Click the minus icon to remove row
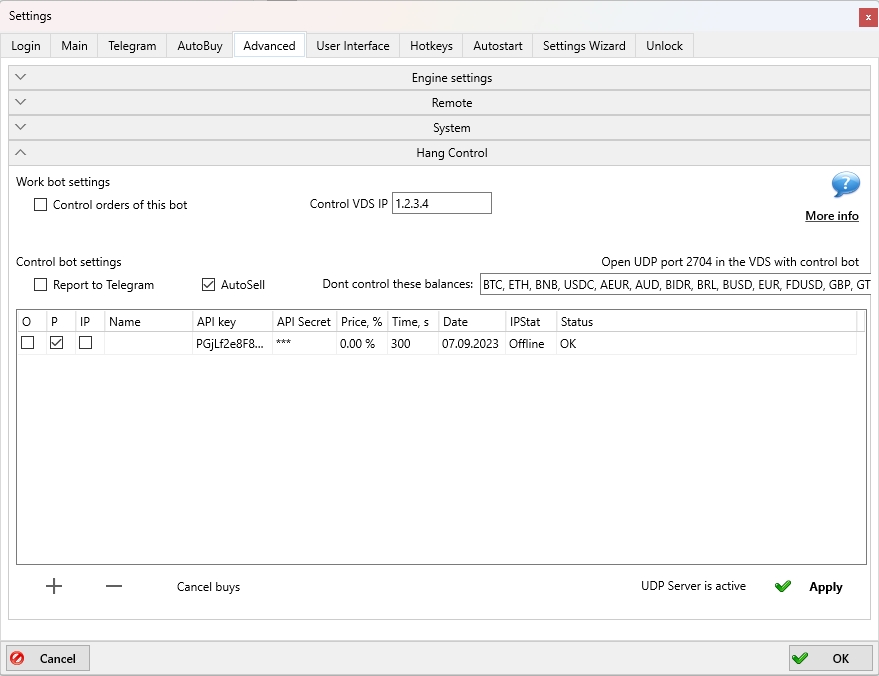The height and width of the screenshot is (676, 879). pos(114,587)
